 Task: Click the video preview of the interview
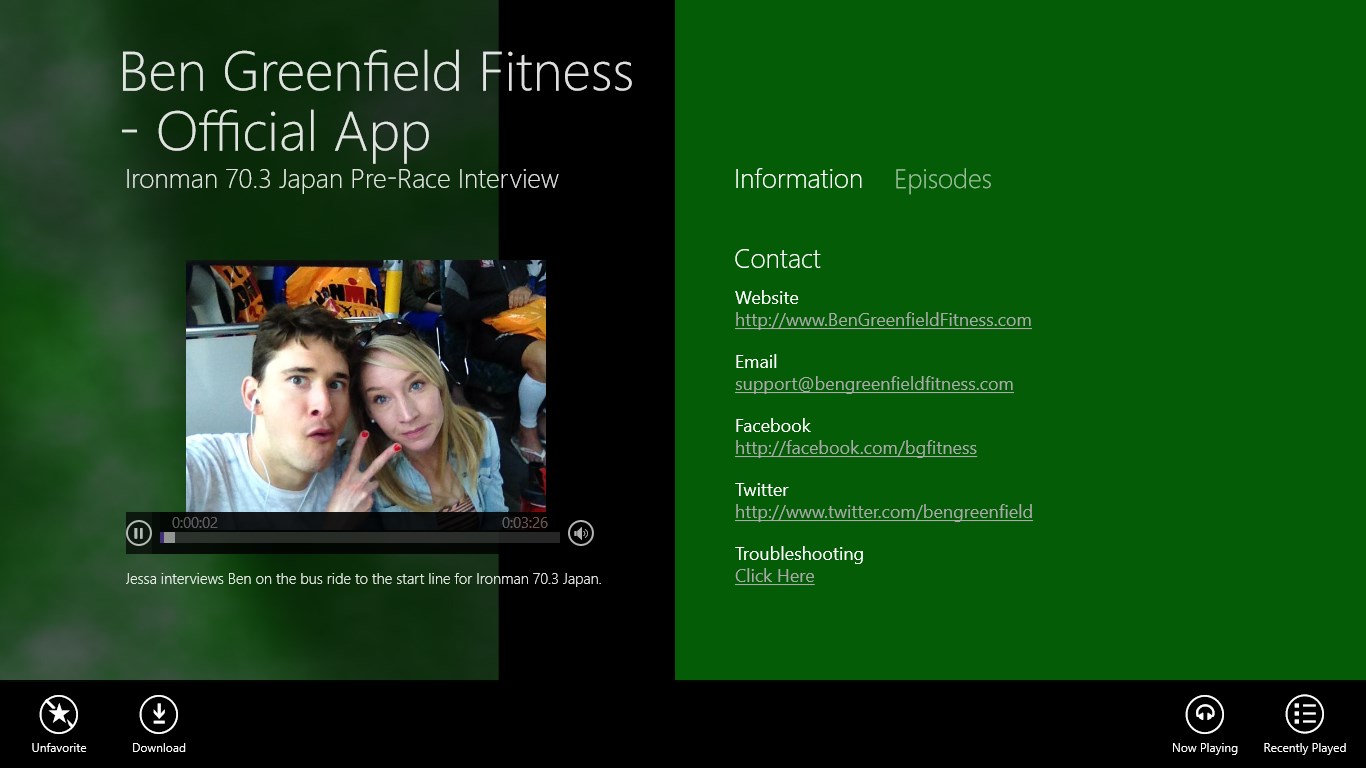(x=366, y=386)
